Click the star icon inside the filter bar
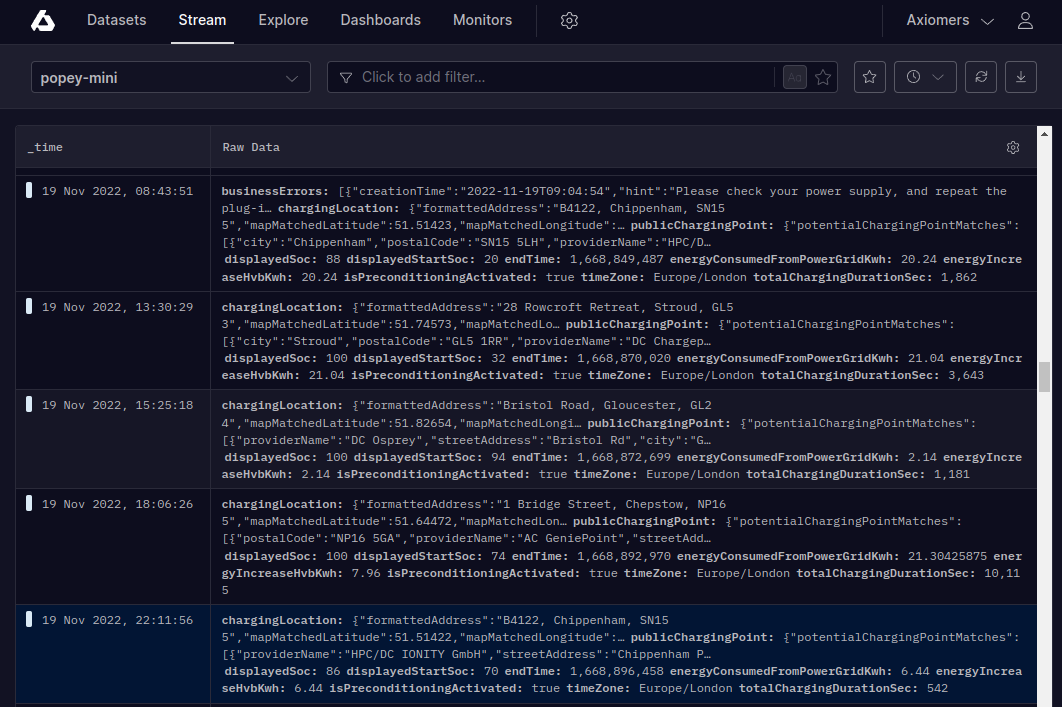 click(823, 77)
